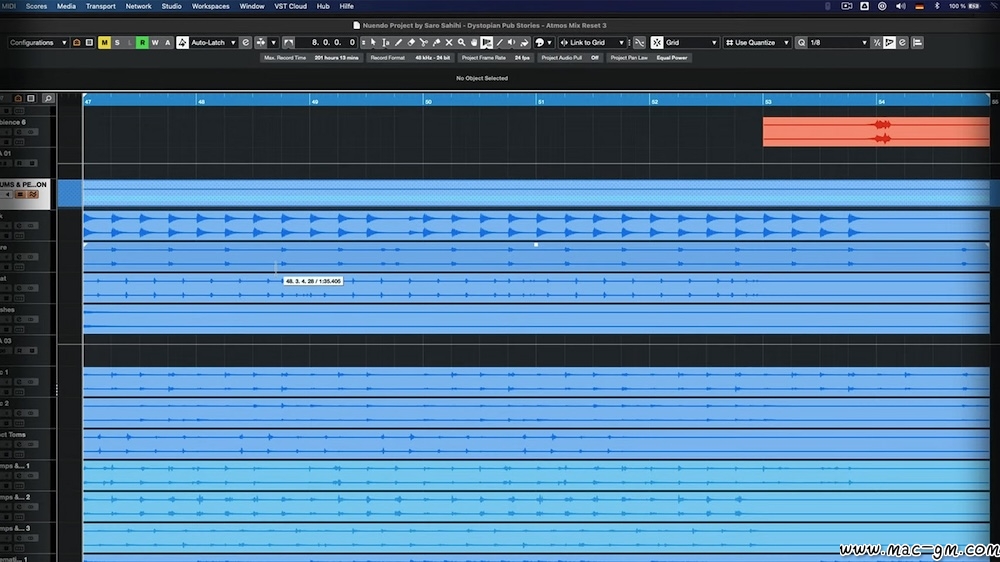Click the Project Audio Pull Off field
This screenshot has height=562, width=1000.
570,58
